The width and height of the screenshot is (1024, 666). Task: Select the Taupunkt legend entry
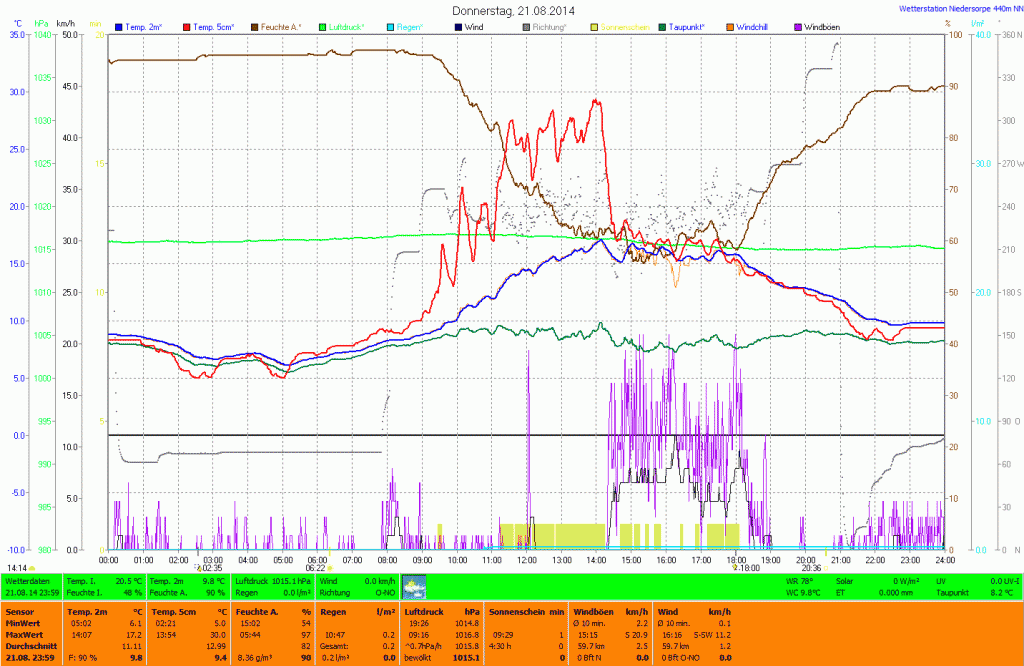[x=697, y=26]
